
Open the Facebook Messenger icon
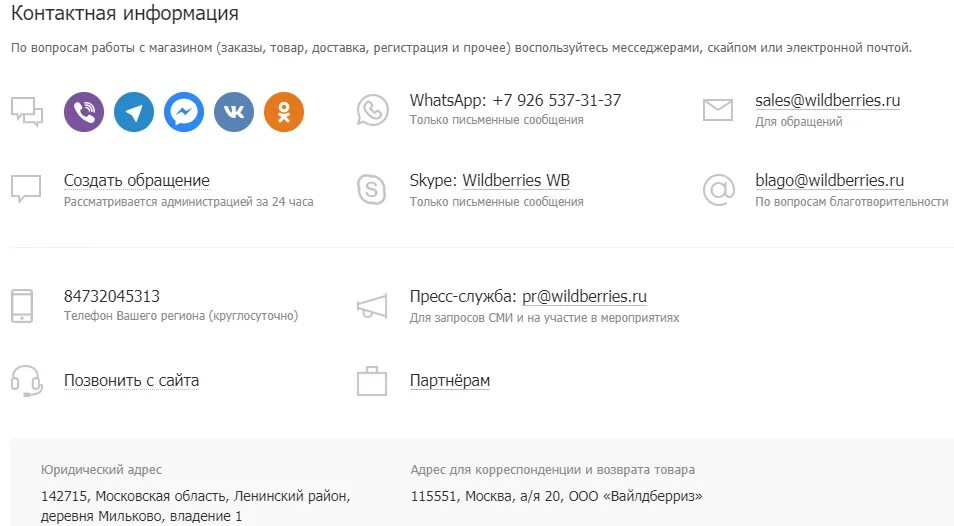(184, 112)
